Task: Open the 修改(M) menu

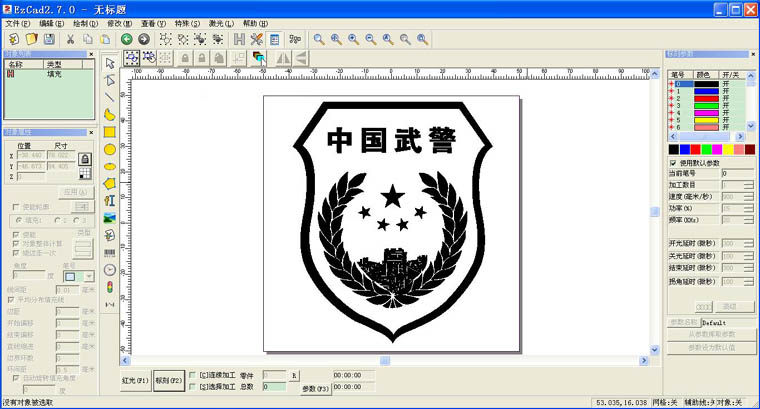Action: coord(119,23)
